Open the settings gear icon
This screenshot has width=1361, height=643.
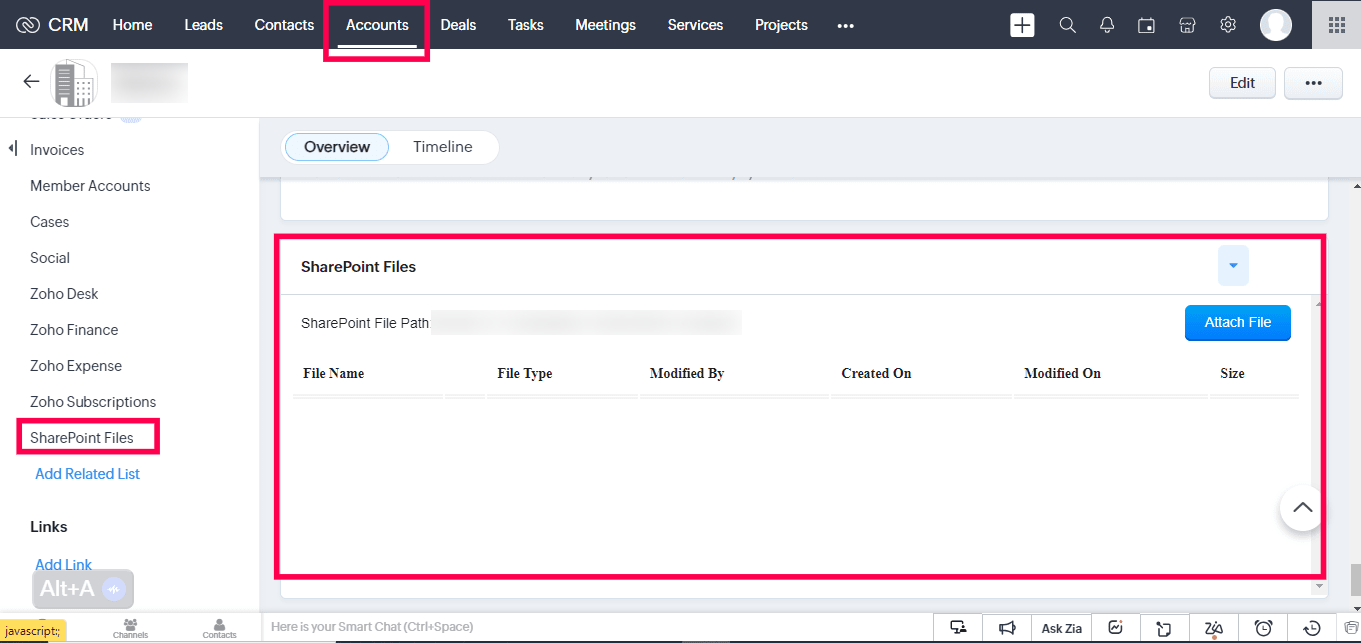[1228, 25]
